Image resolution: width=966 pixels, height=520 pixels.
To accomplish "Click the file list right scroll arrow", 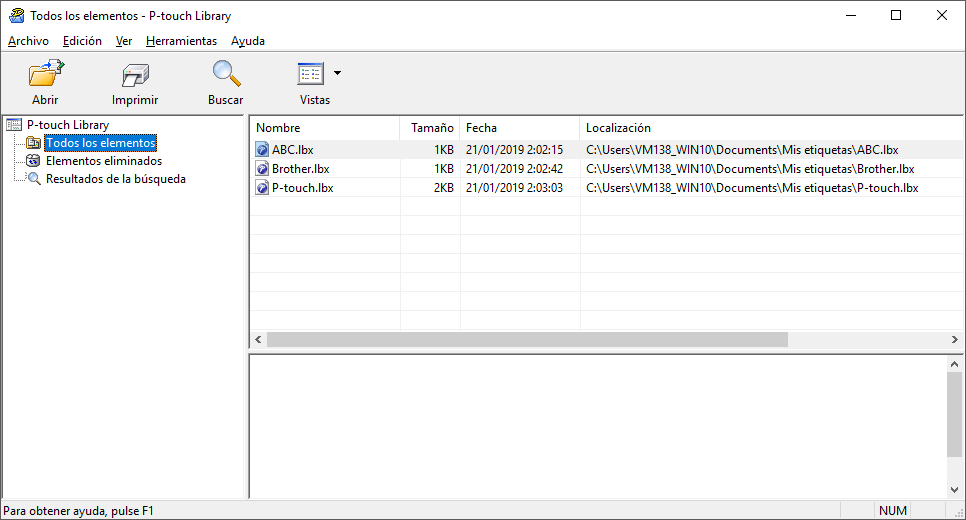I will 954,339.
